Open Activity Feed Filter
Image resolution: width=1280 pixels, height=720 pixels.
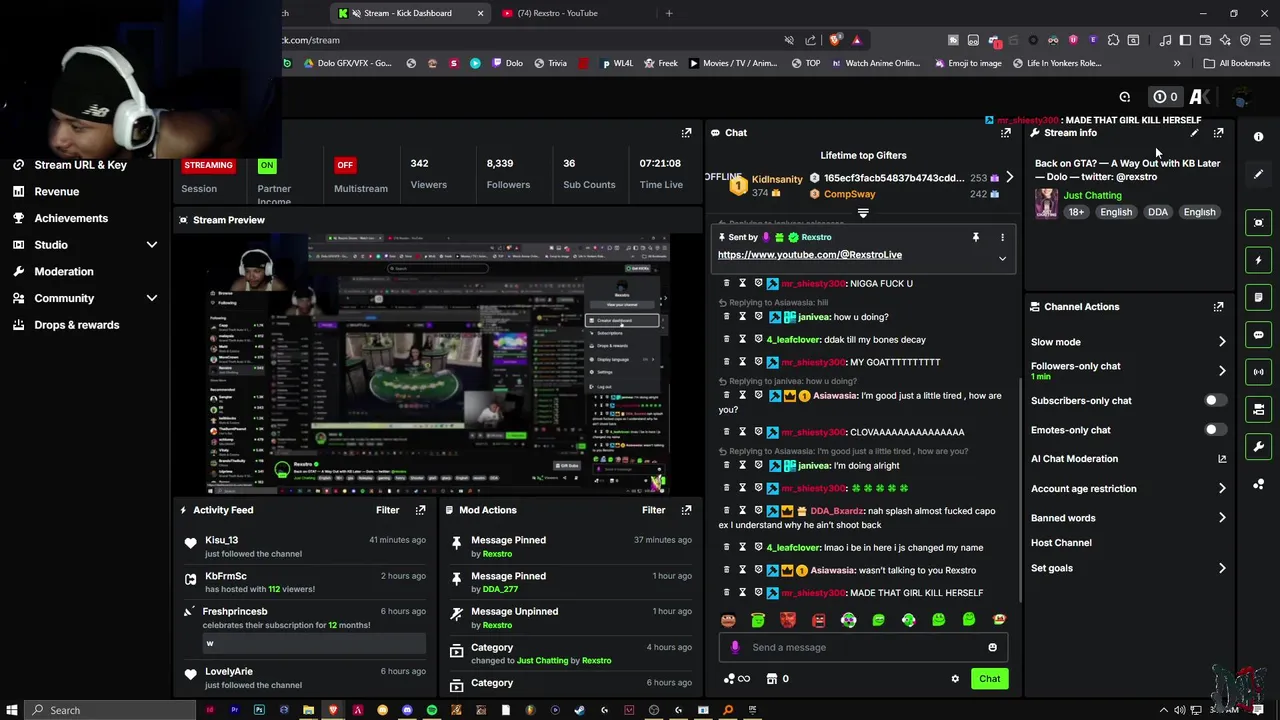tap(387, 510)
